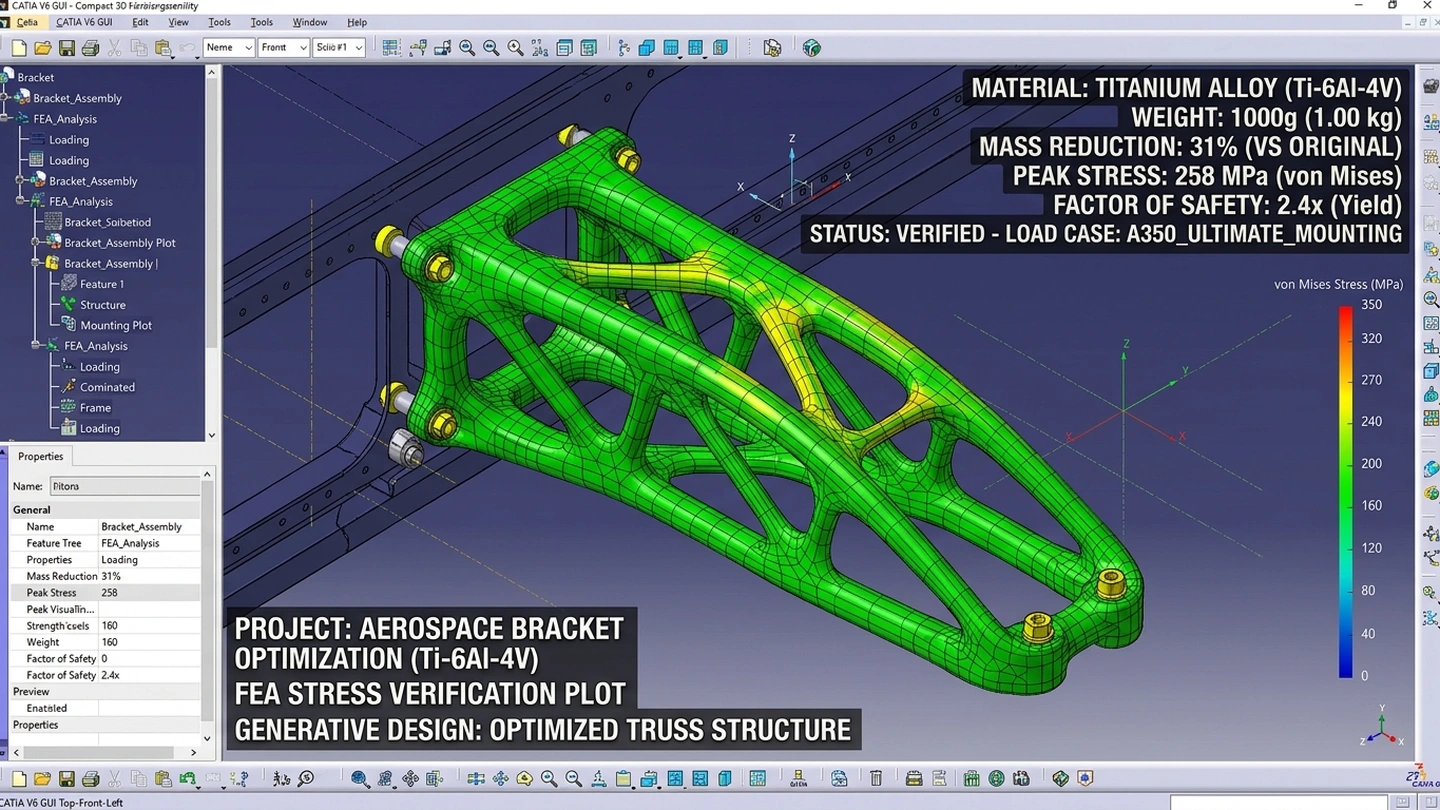Click the green undo arrow icon in the bottom toolbar
The image size is (1440, 810).
(188, 778)
